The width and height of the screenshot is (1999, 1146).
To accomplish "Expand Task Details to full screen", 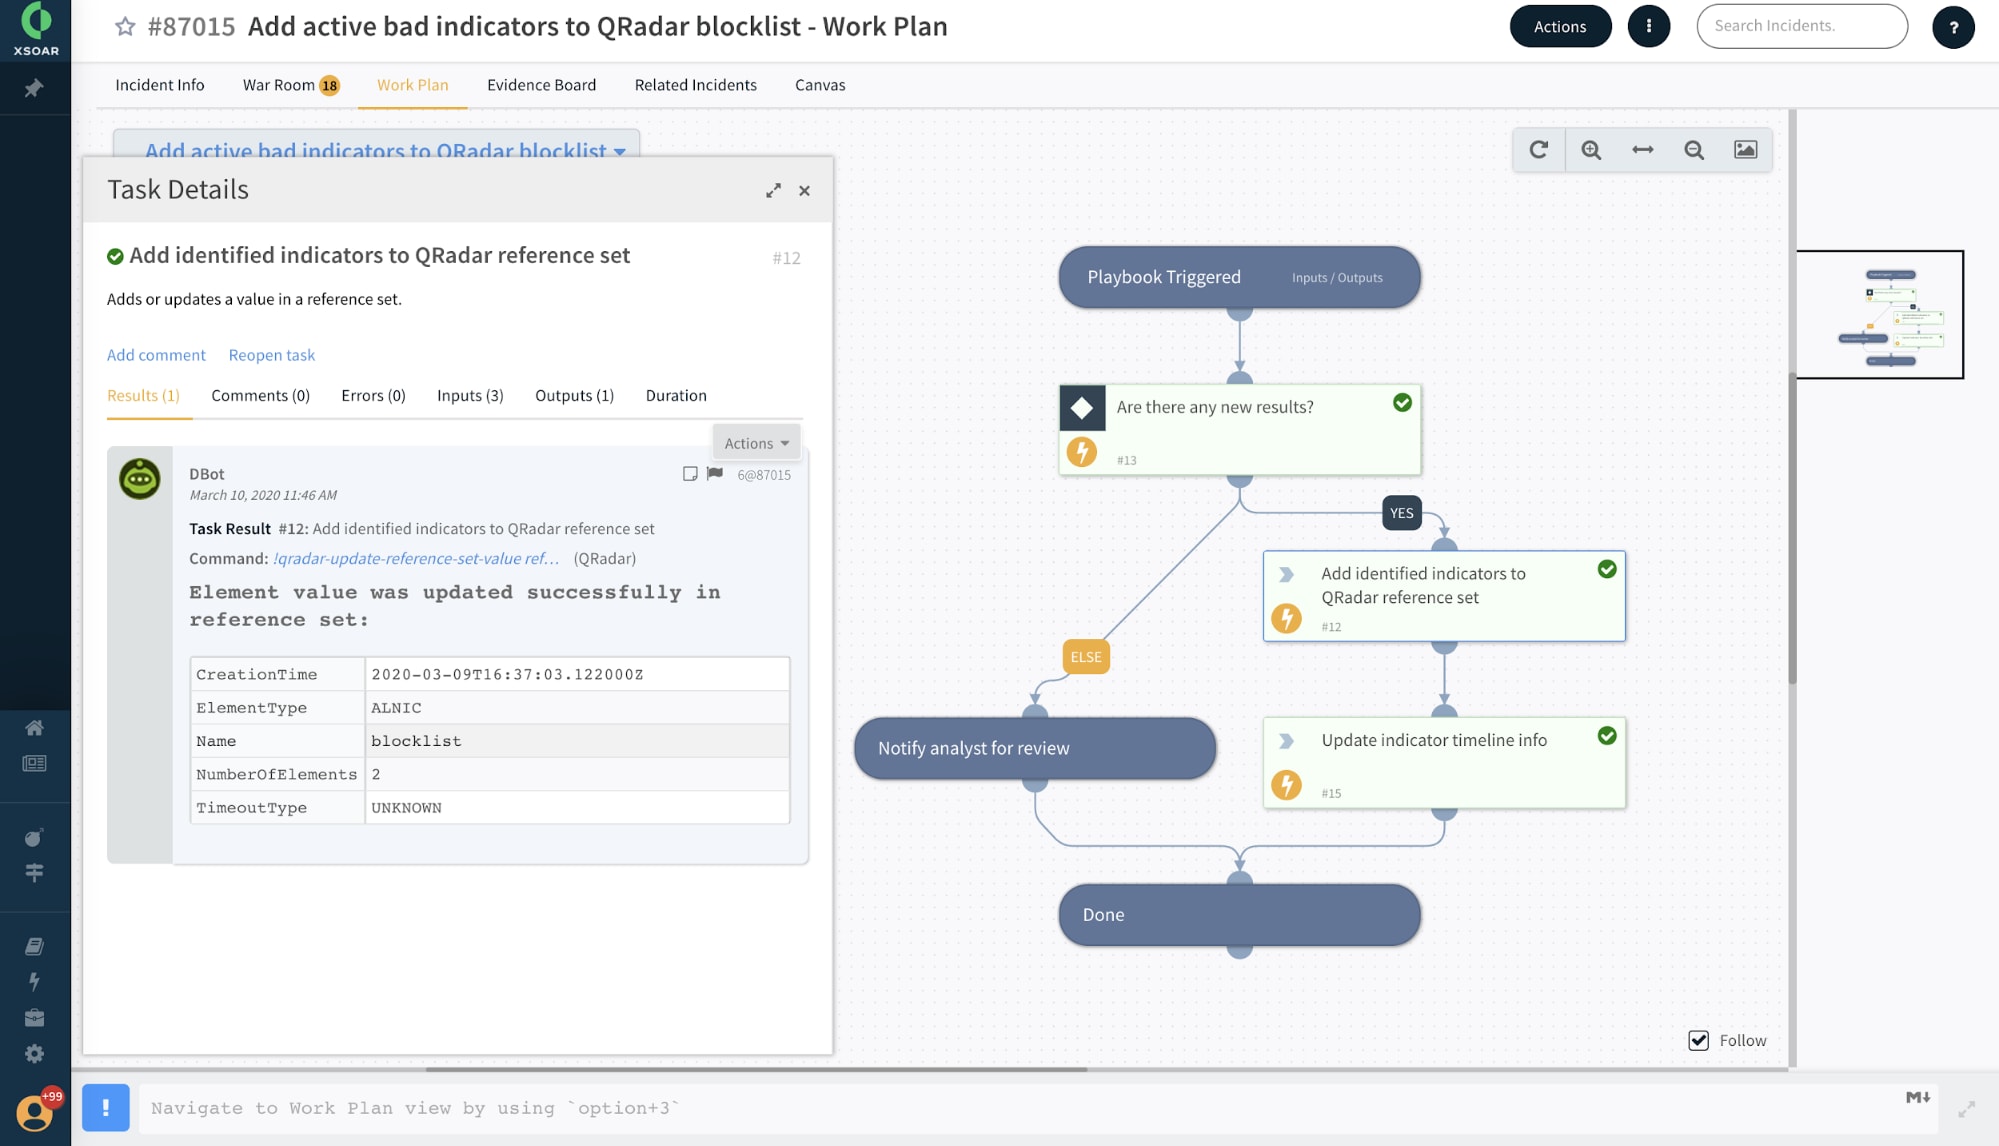I will coord(773,190).
